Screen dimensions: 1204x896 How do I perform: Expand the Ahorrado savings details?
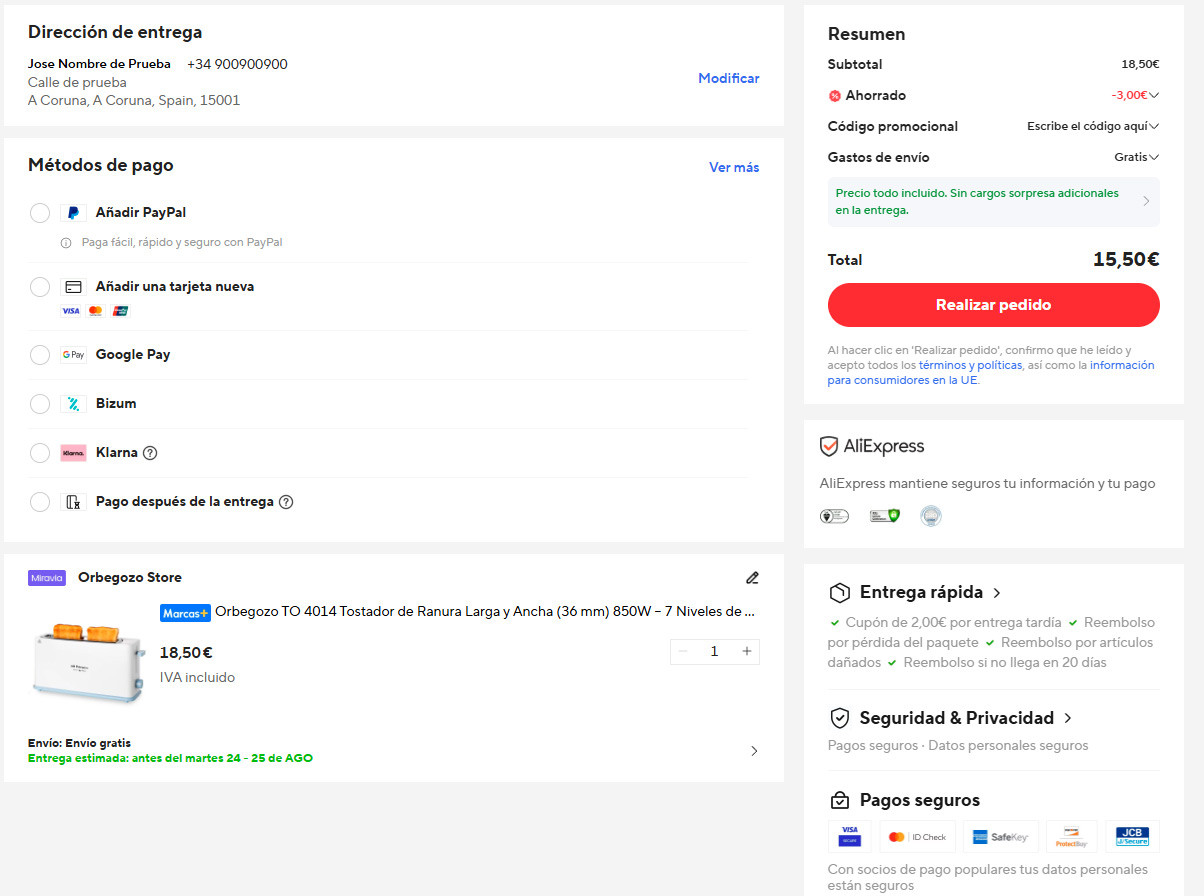pyautogui.click(x=1154, y=96)
